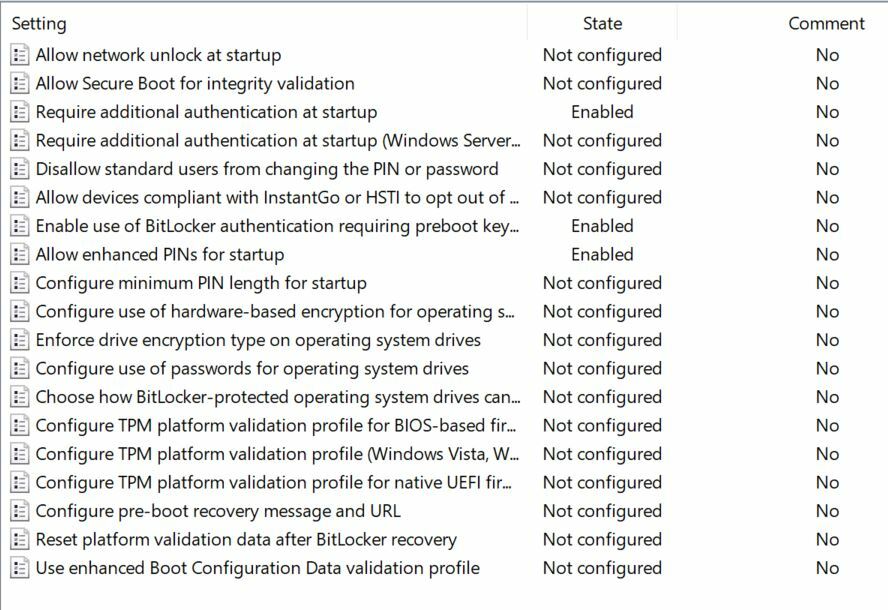Sort policies by the State column header
Screen dimensions: 888x610
(602, 23)
